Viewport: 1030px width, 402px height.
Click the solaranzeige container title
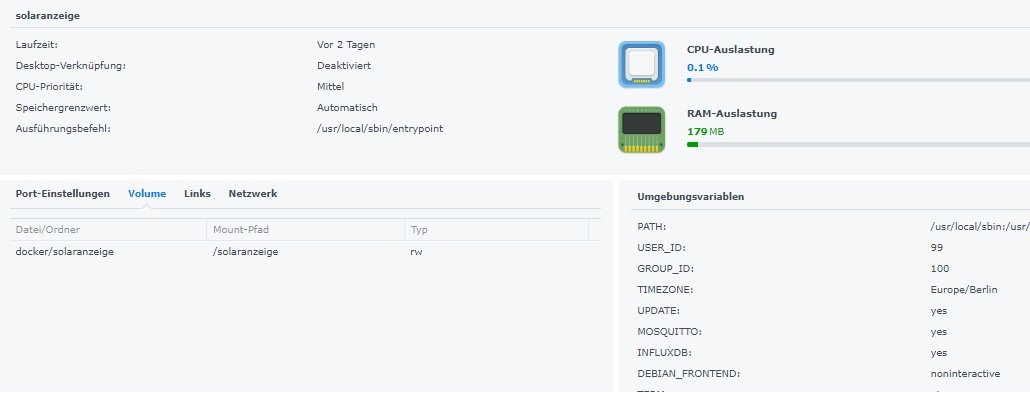click(x=48, y=16)
